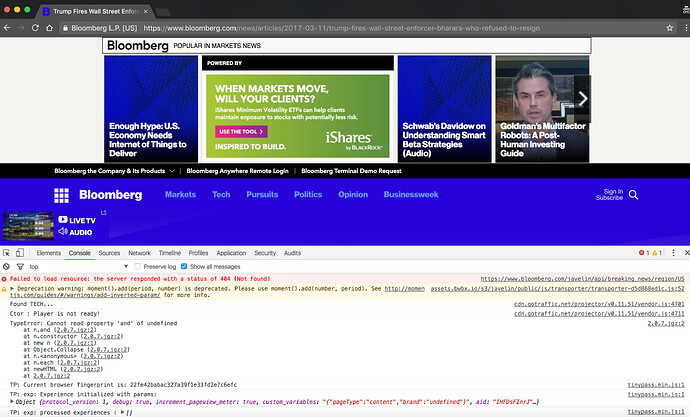Open the Enough Hype U.S. Economy article card

(151, 109)
